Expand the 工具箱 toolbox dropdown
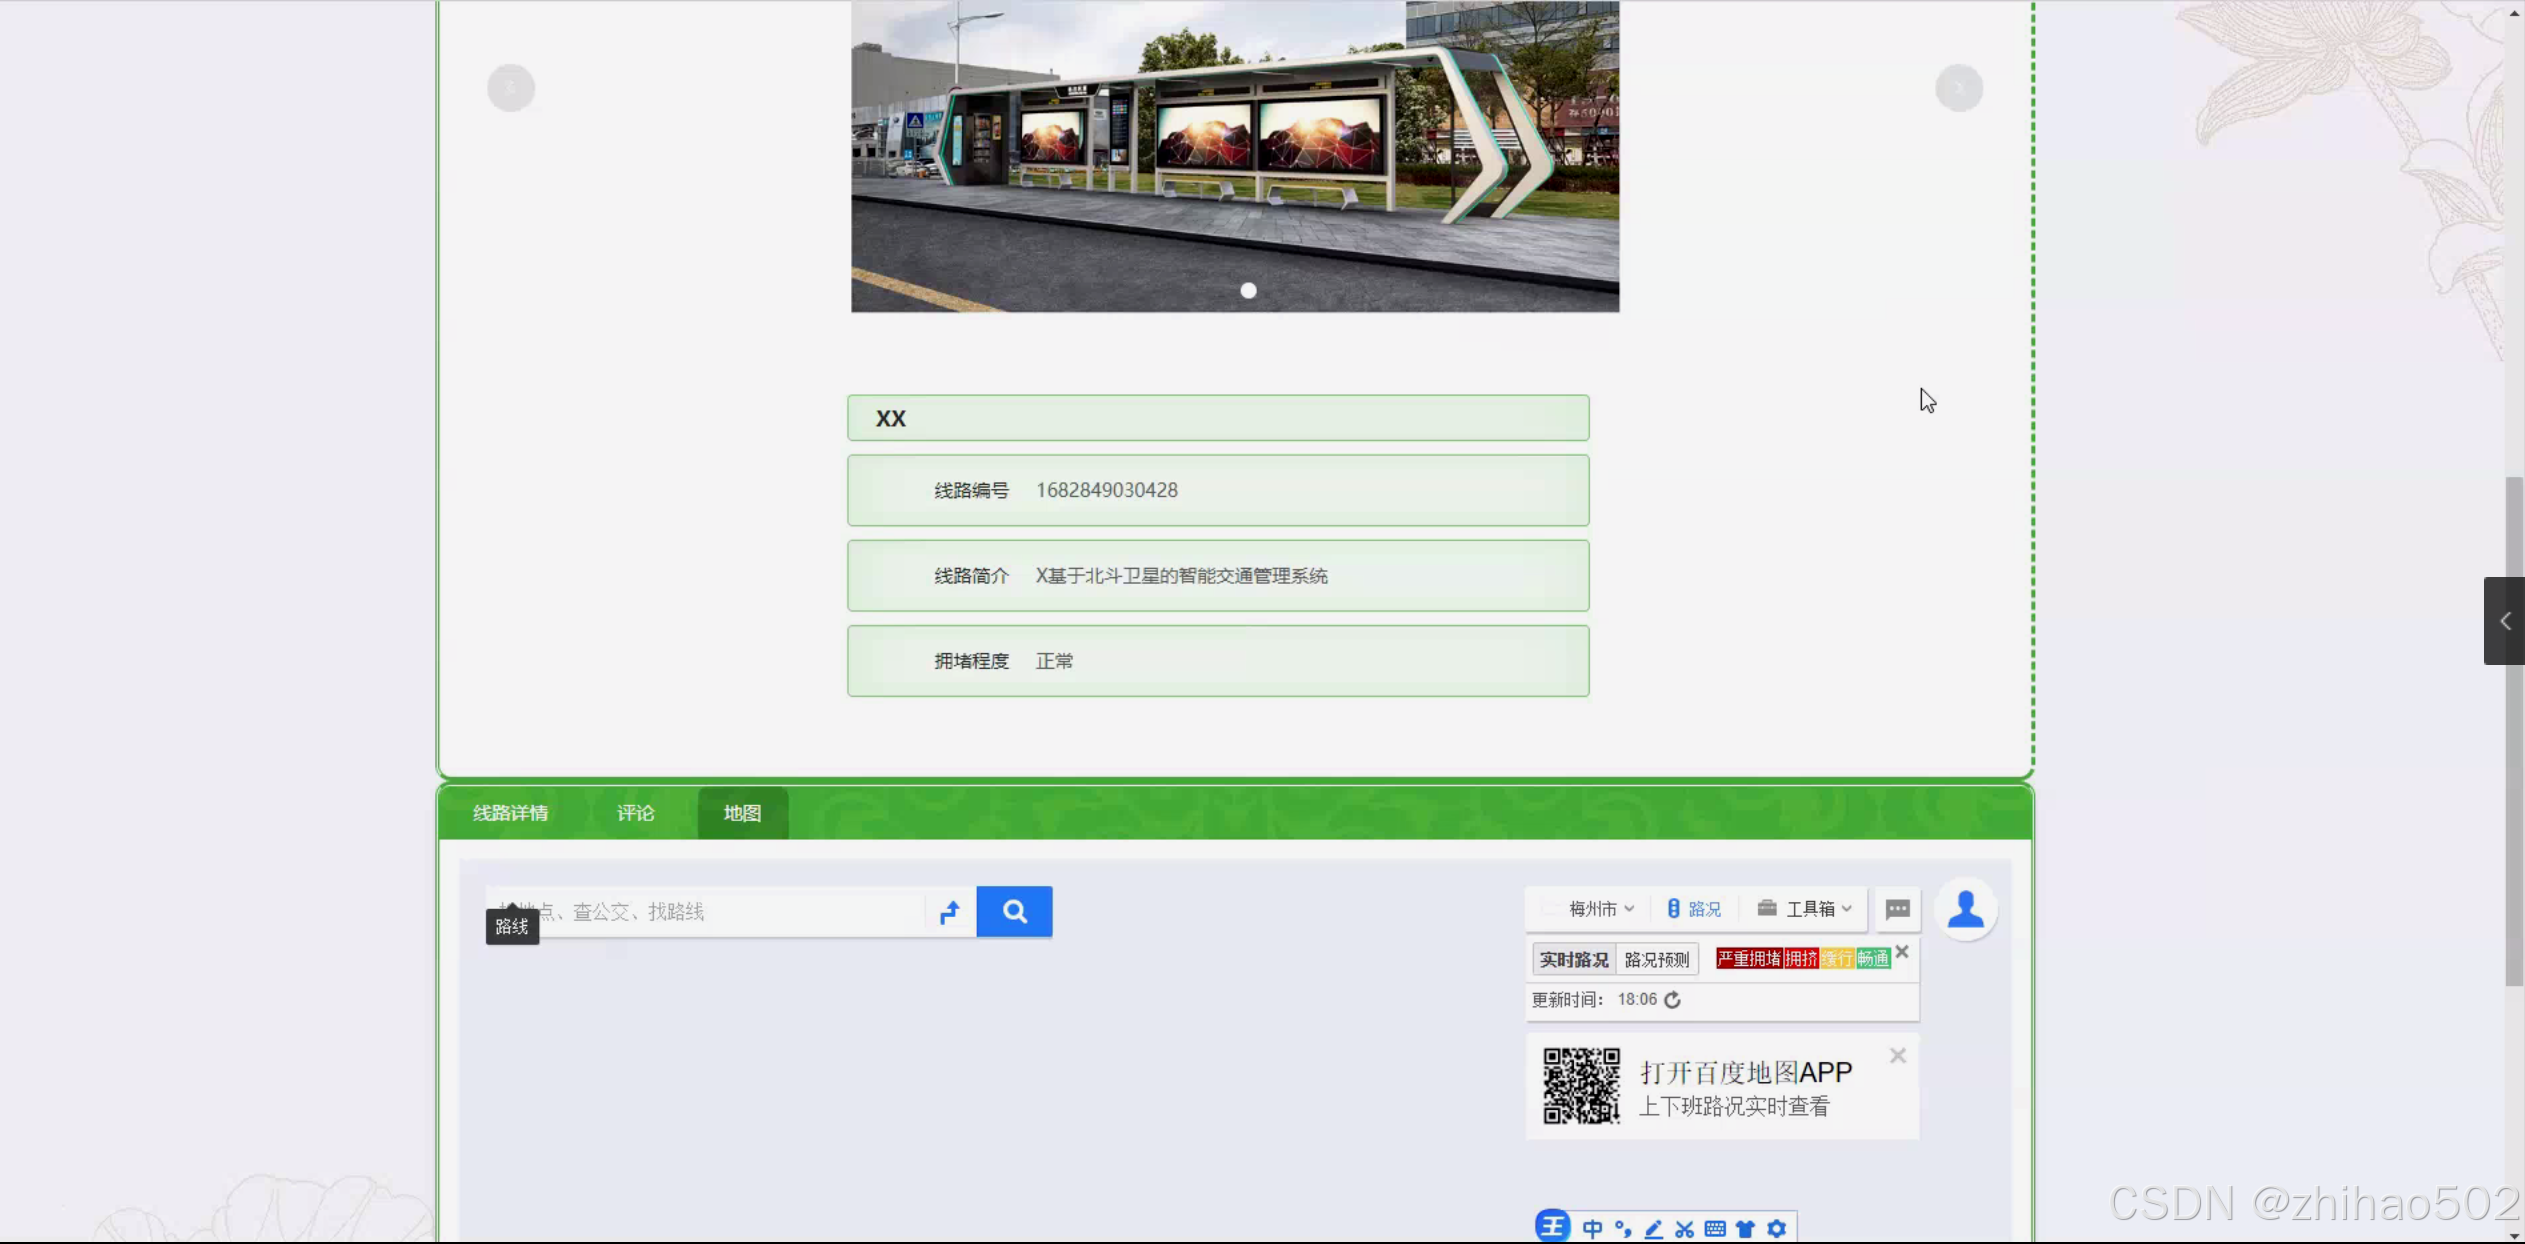The width and height of the screenshot is (2525, 1244). (1808, 909)
